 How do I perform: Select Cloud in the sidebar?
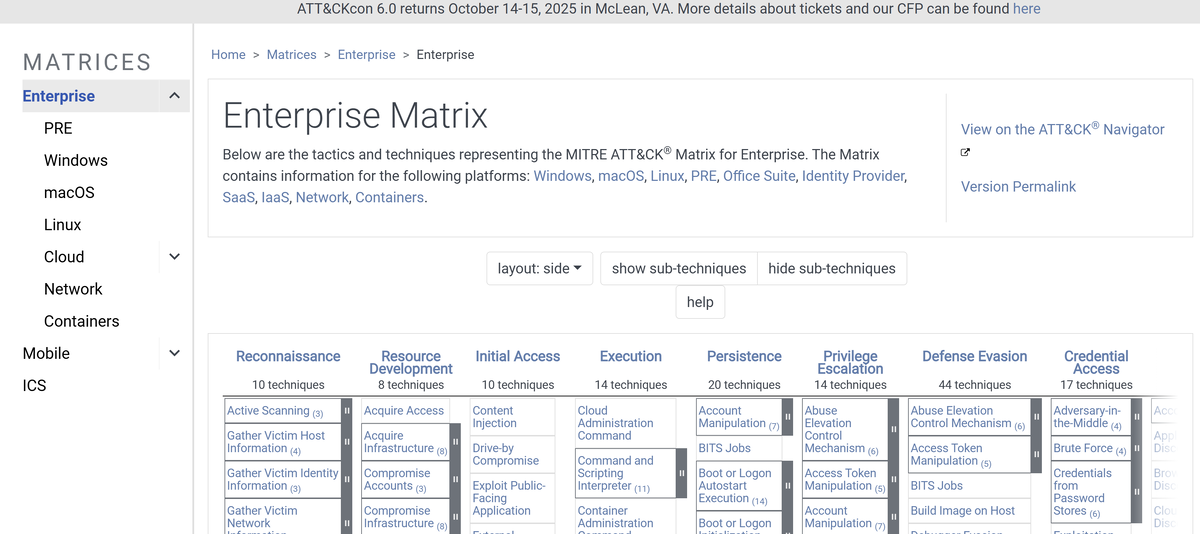click(x=64, y=257)
